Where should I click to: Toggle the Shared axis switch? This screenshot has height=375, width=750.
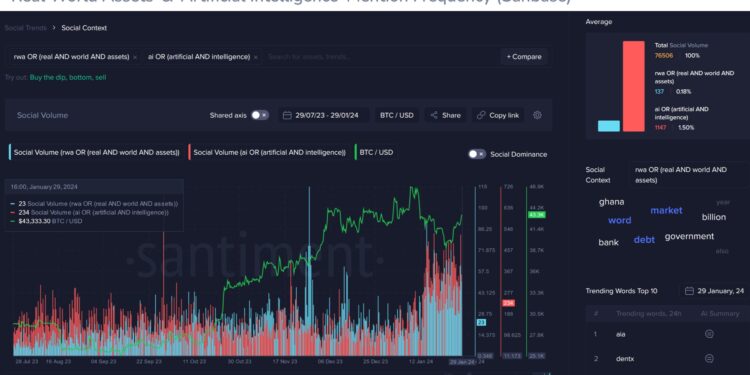(x=260, y=115)
